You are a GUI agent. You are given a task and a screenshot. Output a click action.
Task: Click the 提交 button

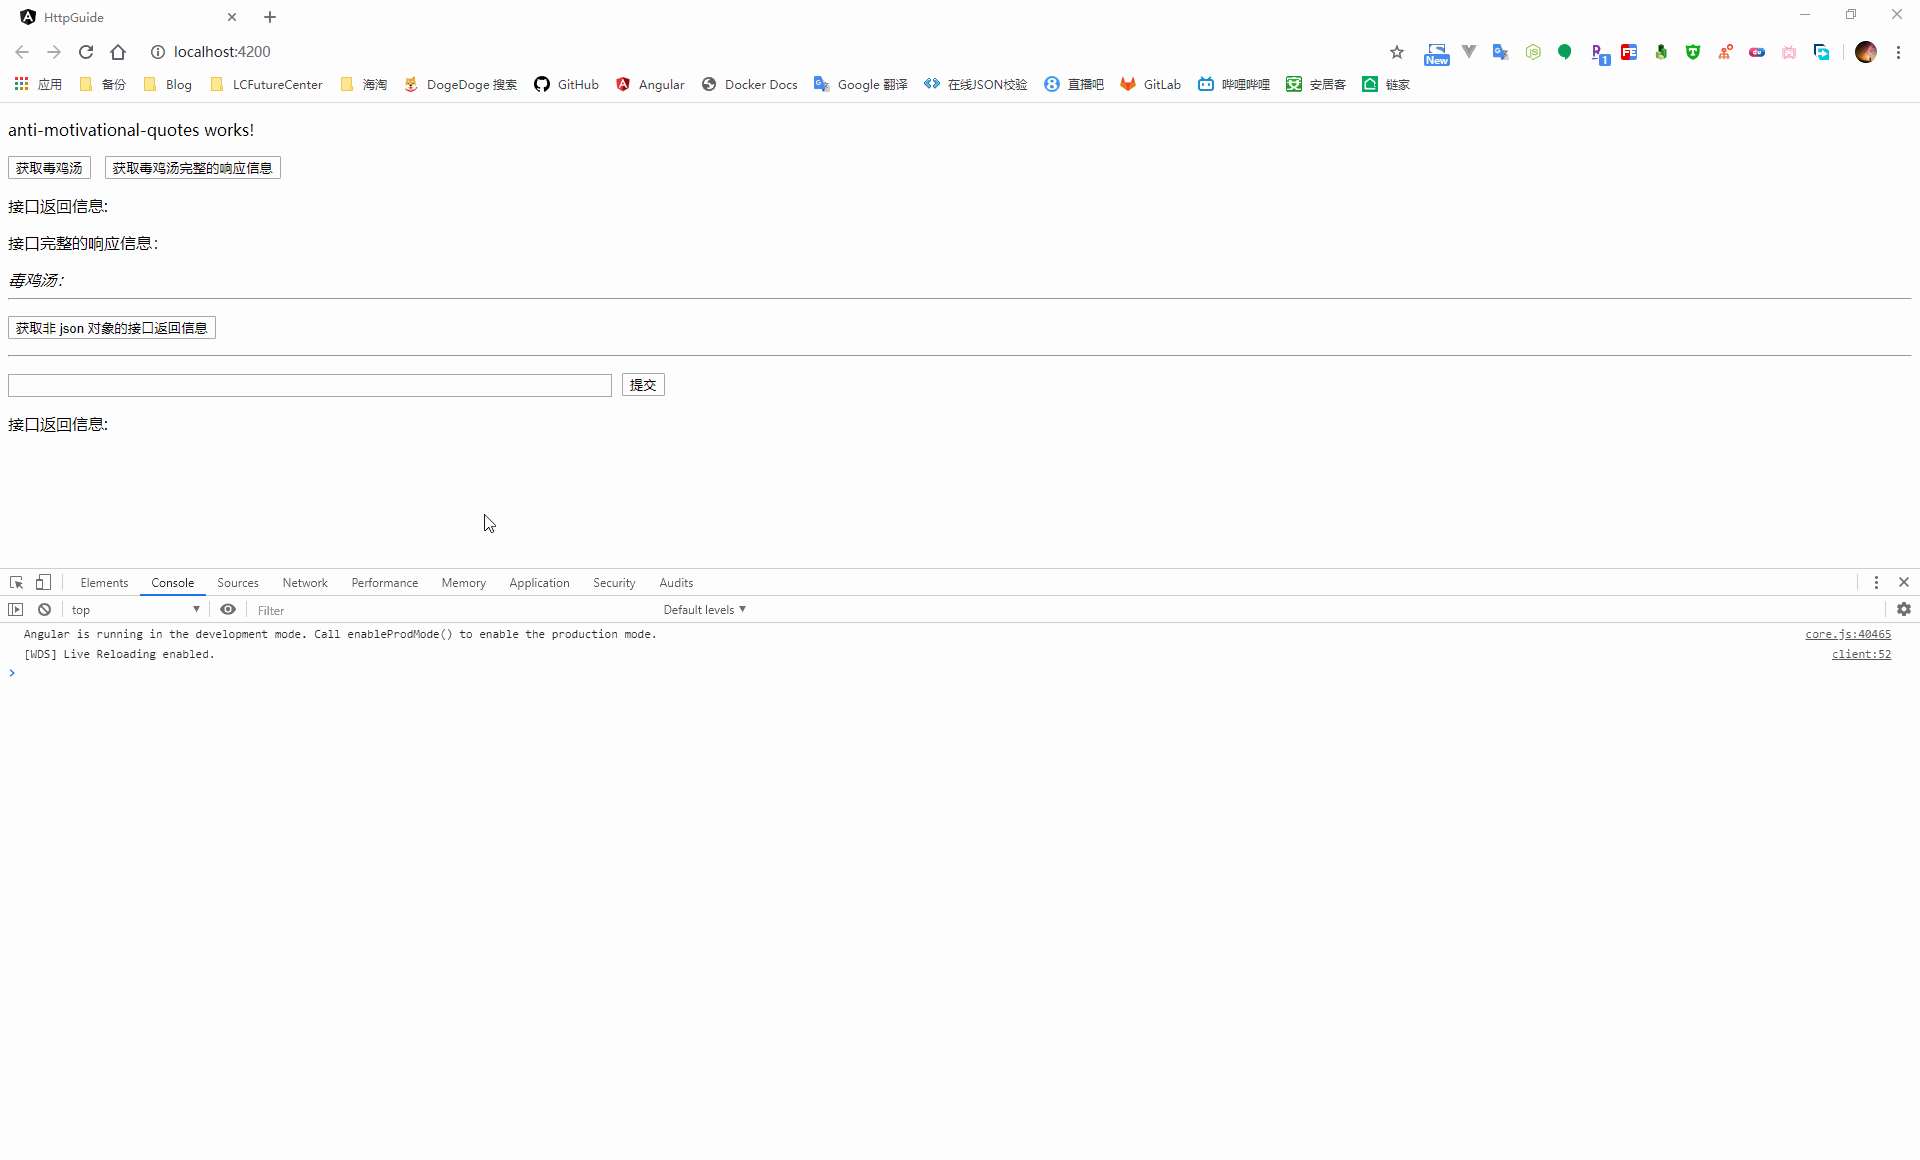[x=642, y=384]
